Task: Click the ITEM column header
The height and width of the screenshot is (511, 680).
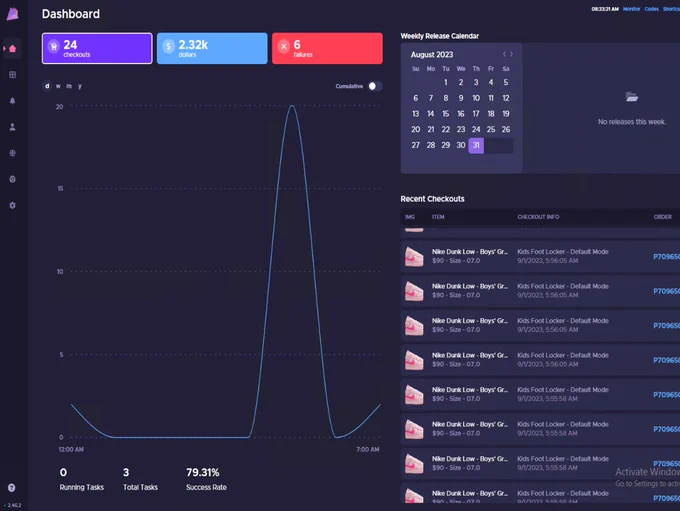Action: 438,217
